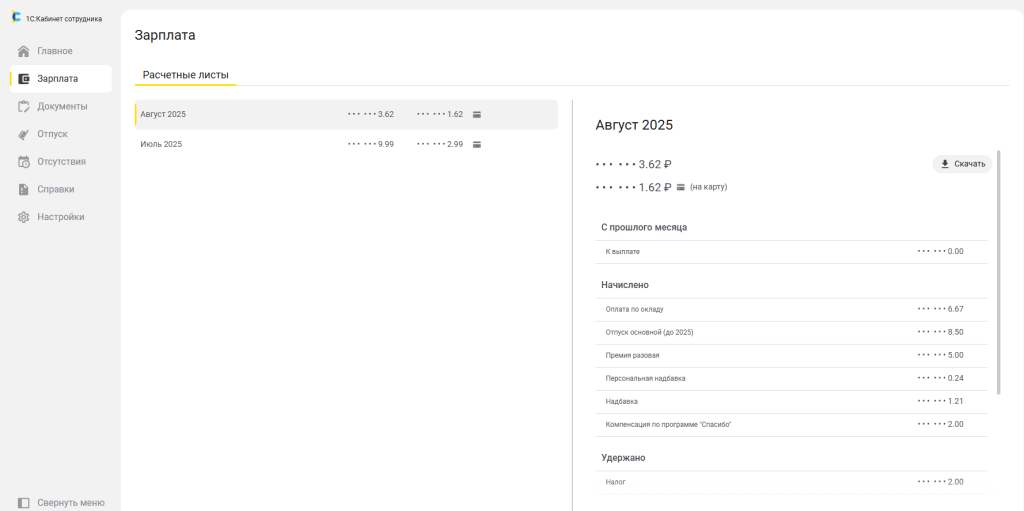Click the Налог deduction line
The image size is (1024, 511).
tap(616, 482)
